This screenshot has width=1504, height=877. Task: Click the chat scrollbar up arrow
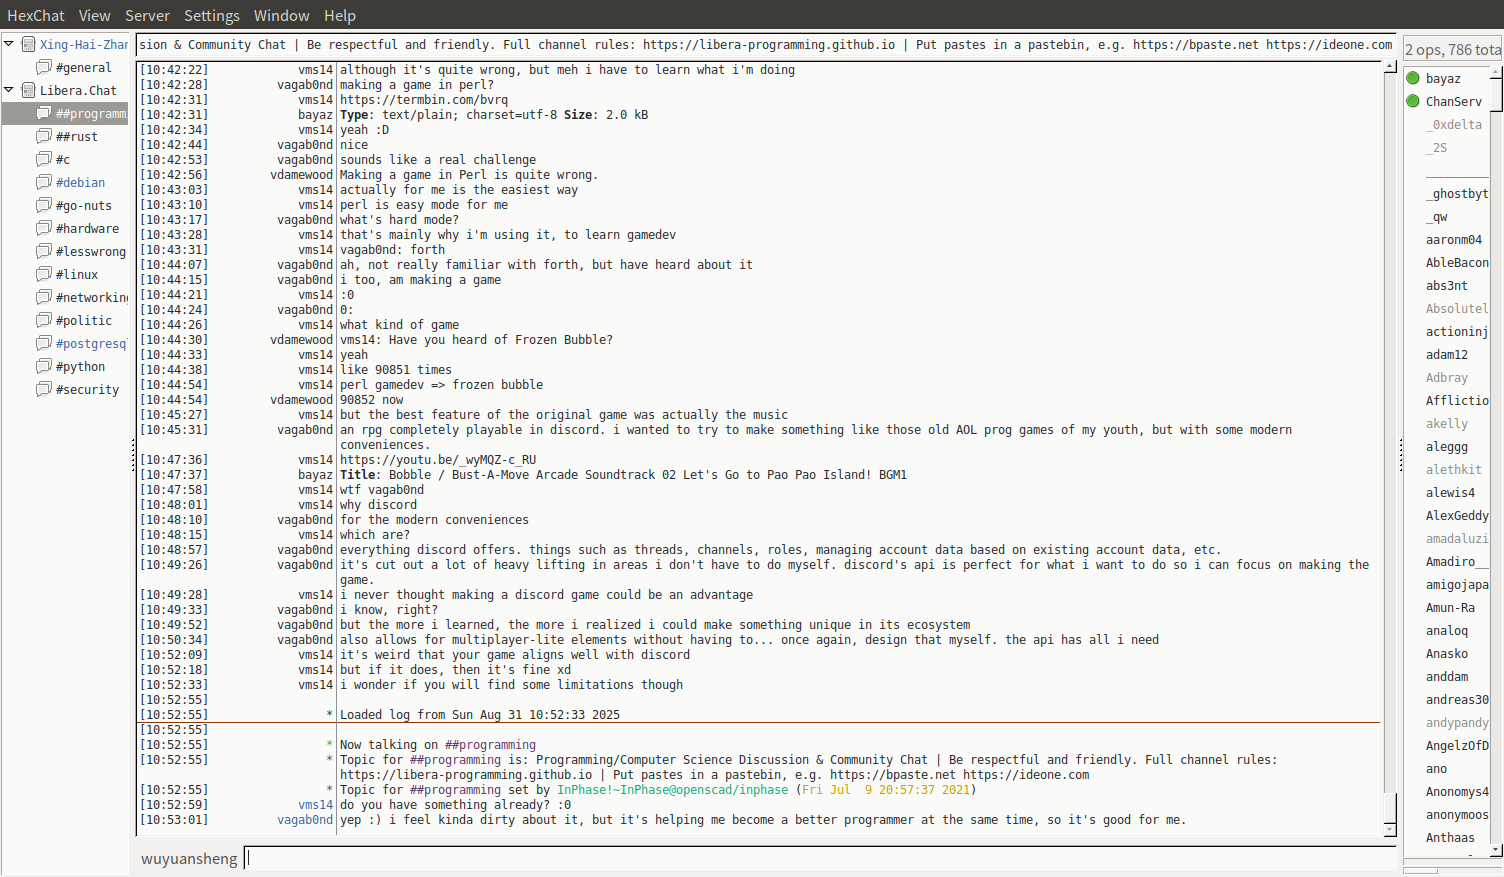click(x=1390, y=66)
